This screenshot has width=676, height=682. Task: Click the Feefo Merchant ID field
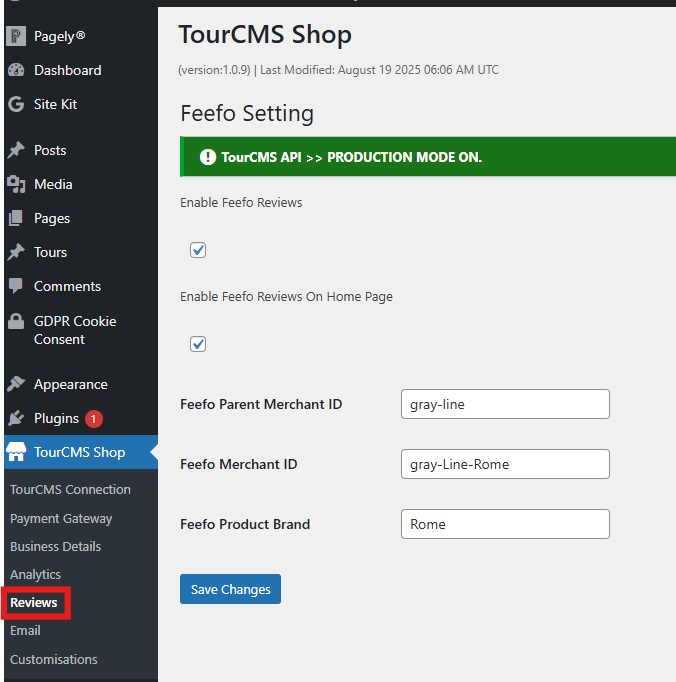[x=504, y=464]
